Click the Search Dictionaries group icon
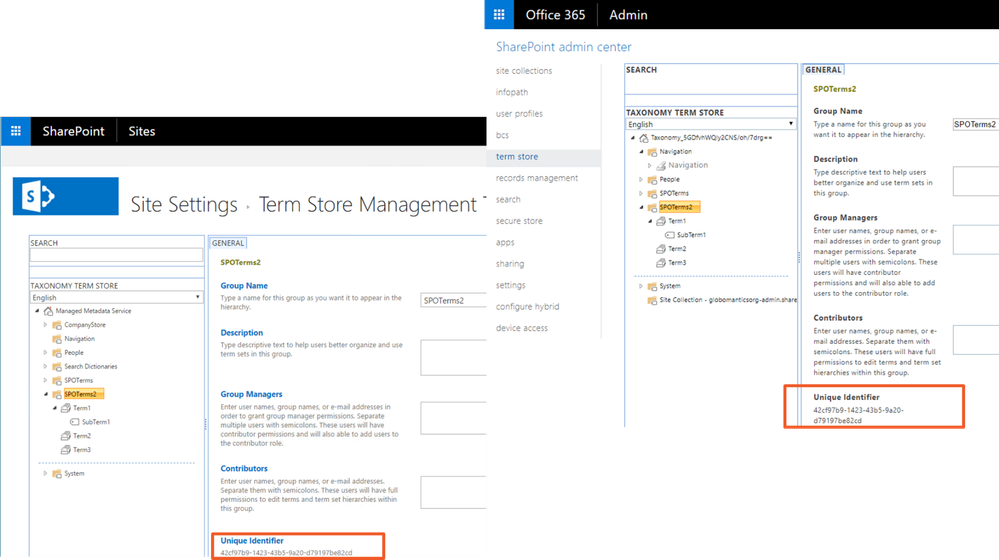This screenshot has width=999, height=560. point(57,367)
